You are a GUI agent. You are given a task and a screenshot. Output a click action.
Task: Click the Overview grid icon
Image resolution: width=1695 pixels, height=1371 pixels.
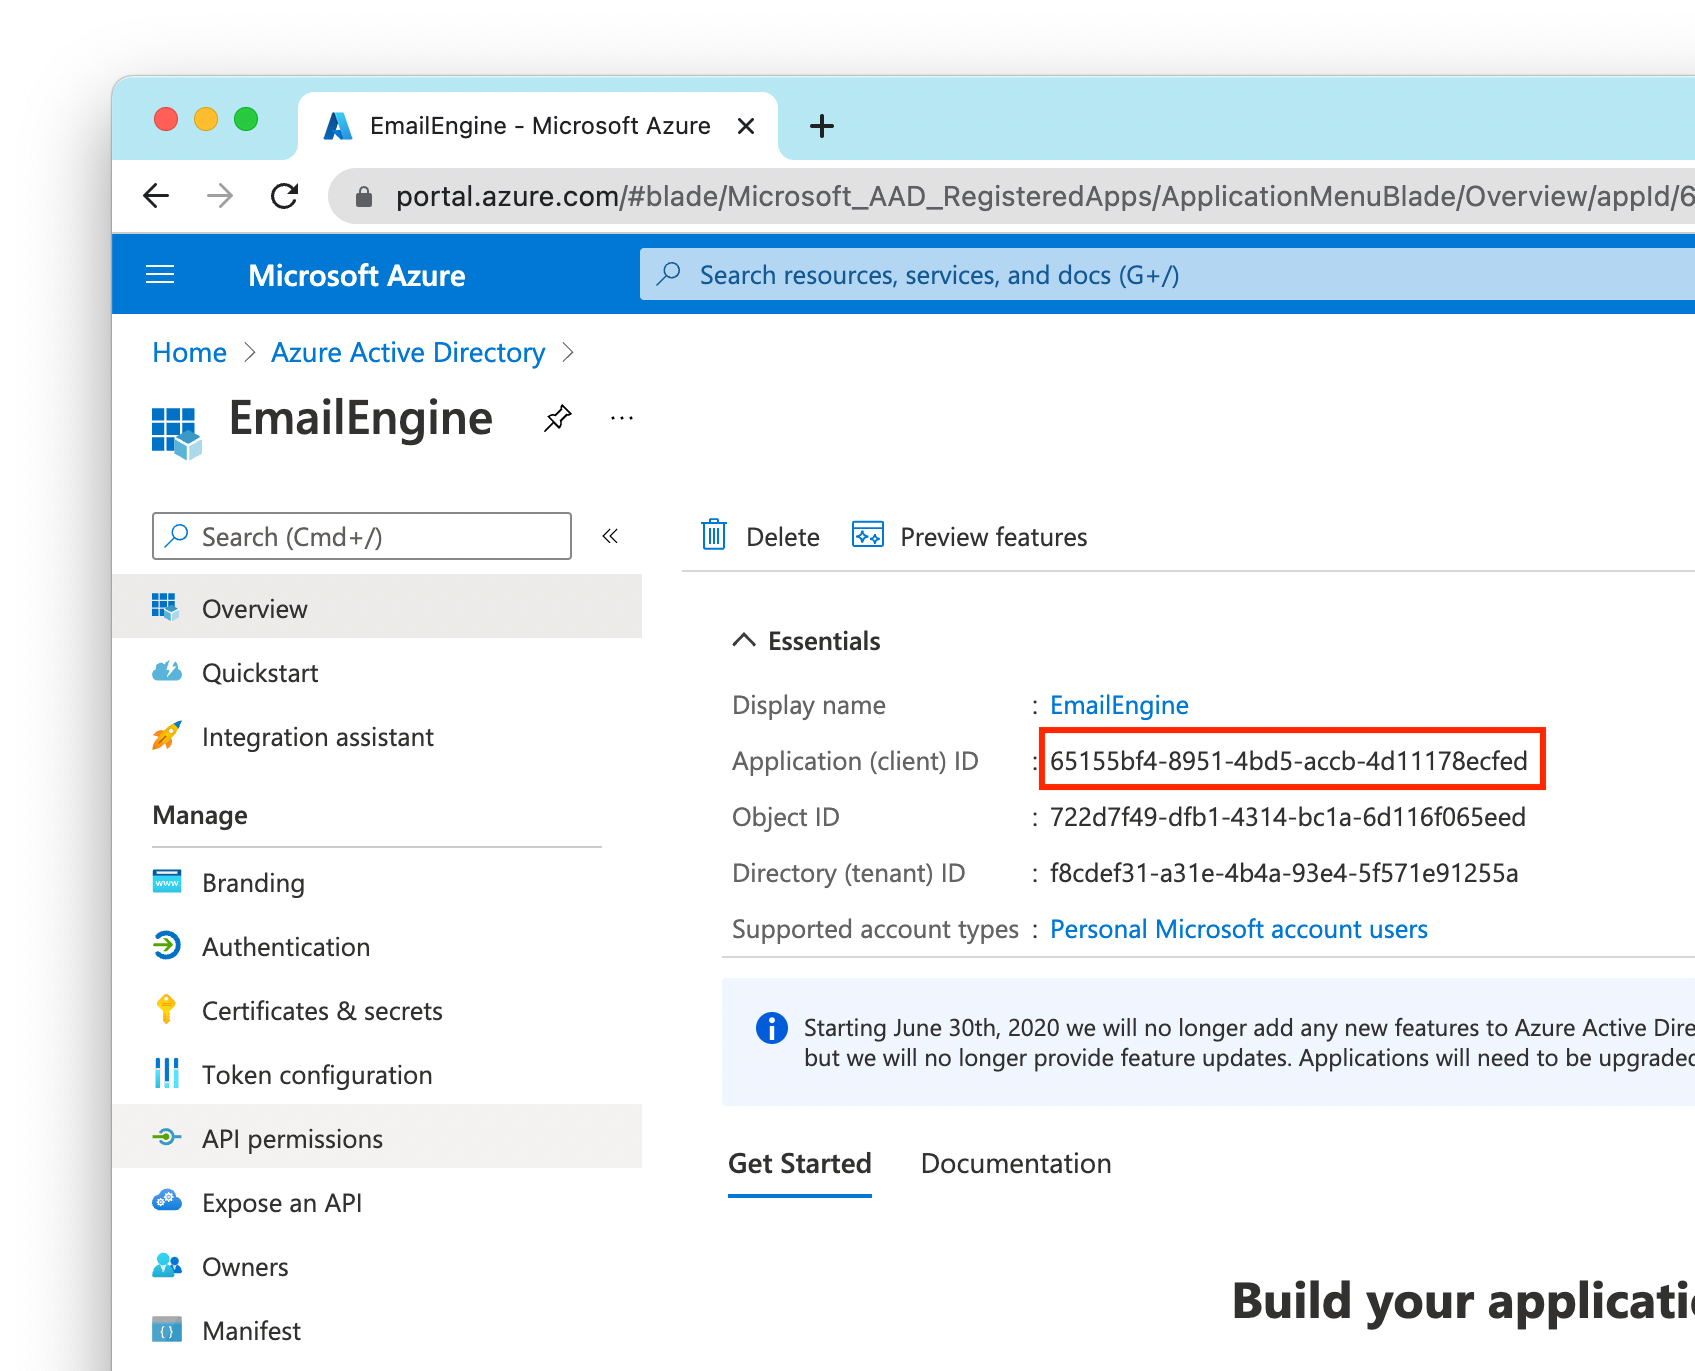[166, 607]
